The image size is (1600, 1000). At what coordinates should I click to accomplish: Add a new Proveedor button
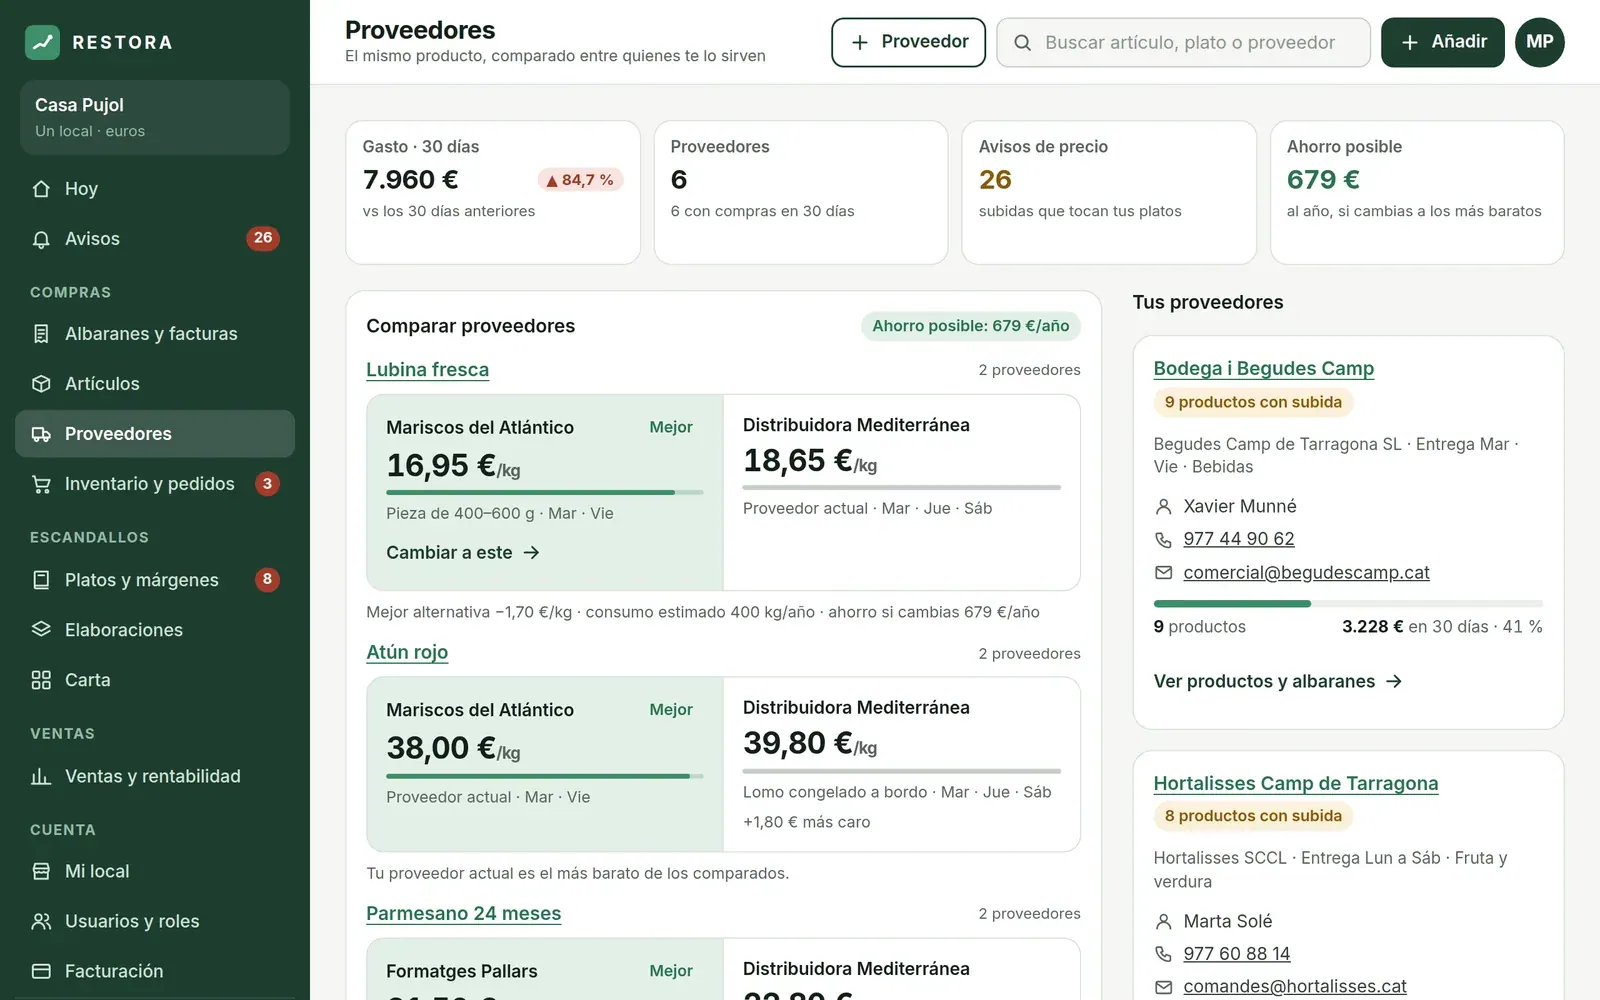(908, 42)
